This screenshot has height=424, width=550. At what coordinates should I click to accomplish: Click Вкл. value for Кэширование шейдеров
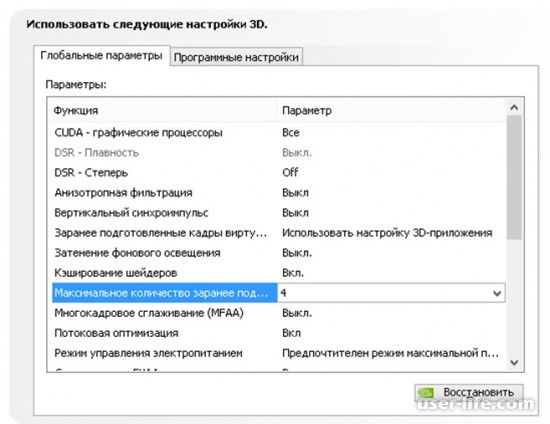pos(293,273)
